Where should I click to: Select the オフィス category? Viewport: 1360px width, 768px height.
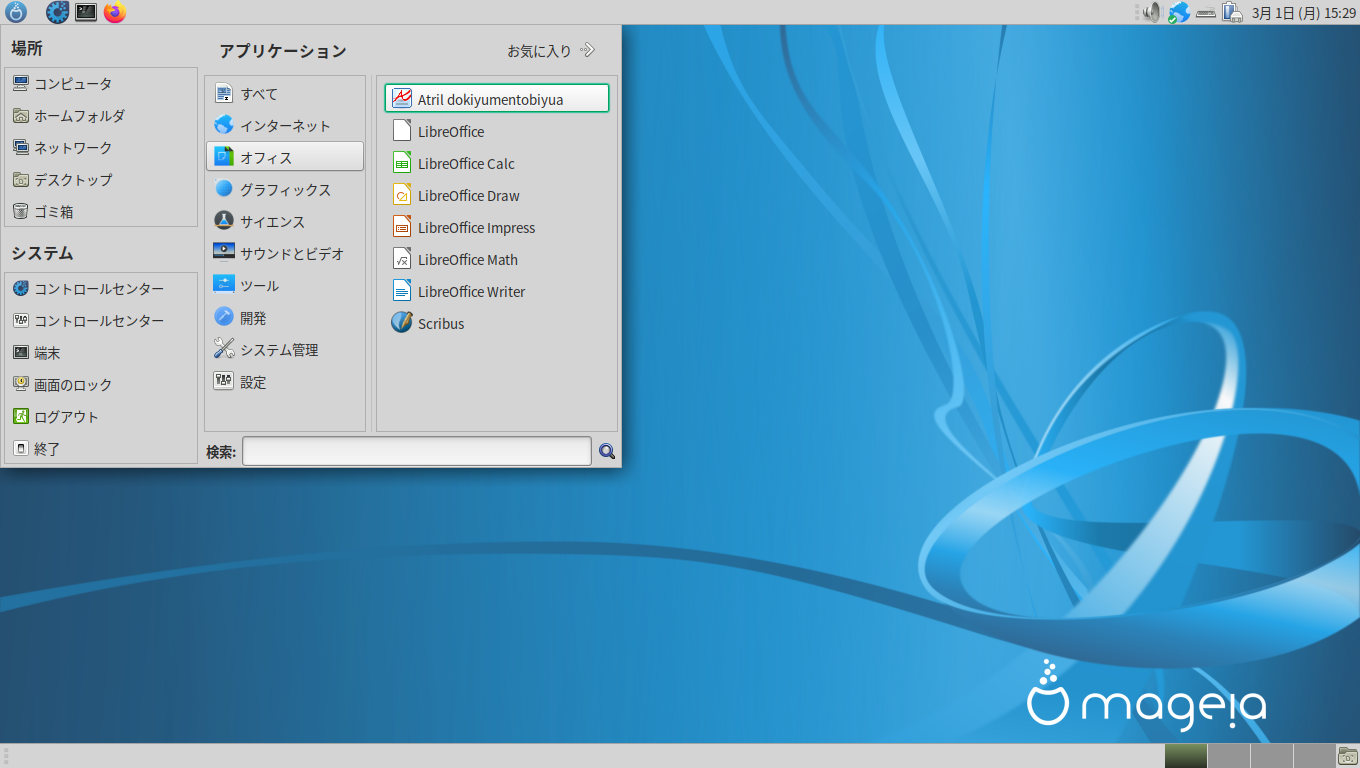tap(285, 158)
